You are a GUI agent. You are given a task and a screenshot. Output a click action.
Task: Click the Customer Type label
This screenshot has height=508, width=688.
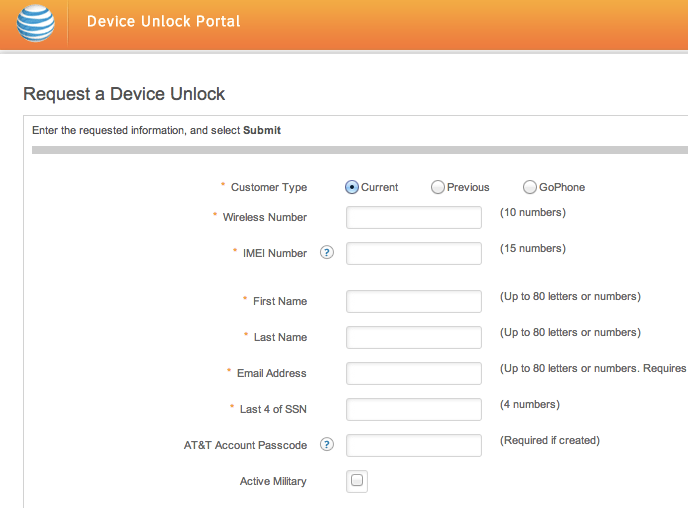click(x=268, y=187)
